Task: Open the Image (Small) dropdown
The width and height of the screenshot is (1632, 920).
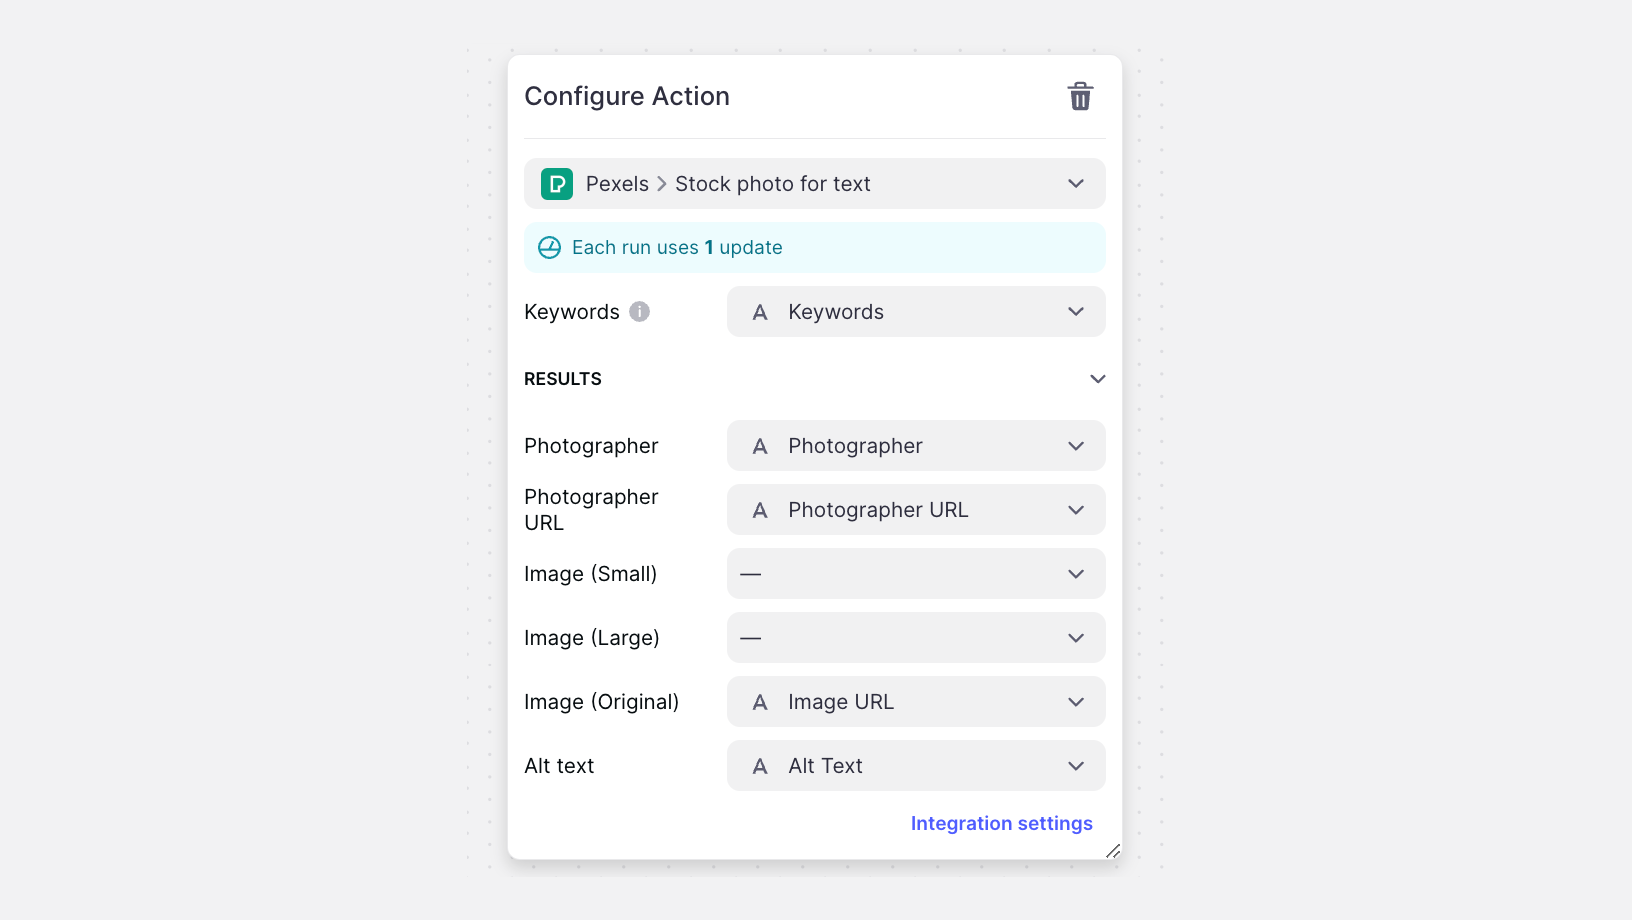Action: 1075,573
